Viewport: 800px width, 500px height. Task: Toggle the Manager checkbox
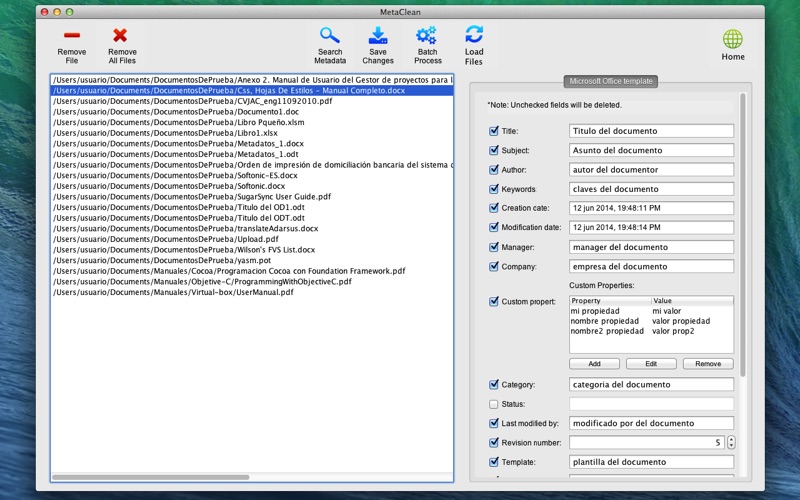(493, 247)
